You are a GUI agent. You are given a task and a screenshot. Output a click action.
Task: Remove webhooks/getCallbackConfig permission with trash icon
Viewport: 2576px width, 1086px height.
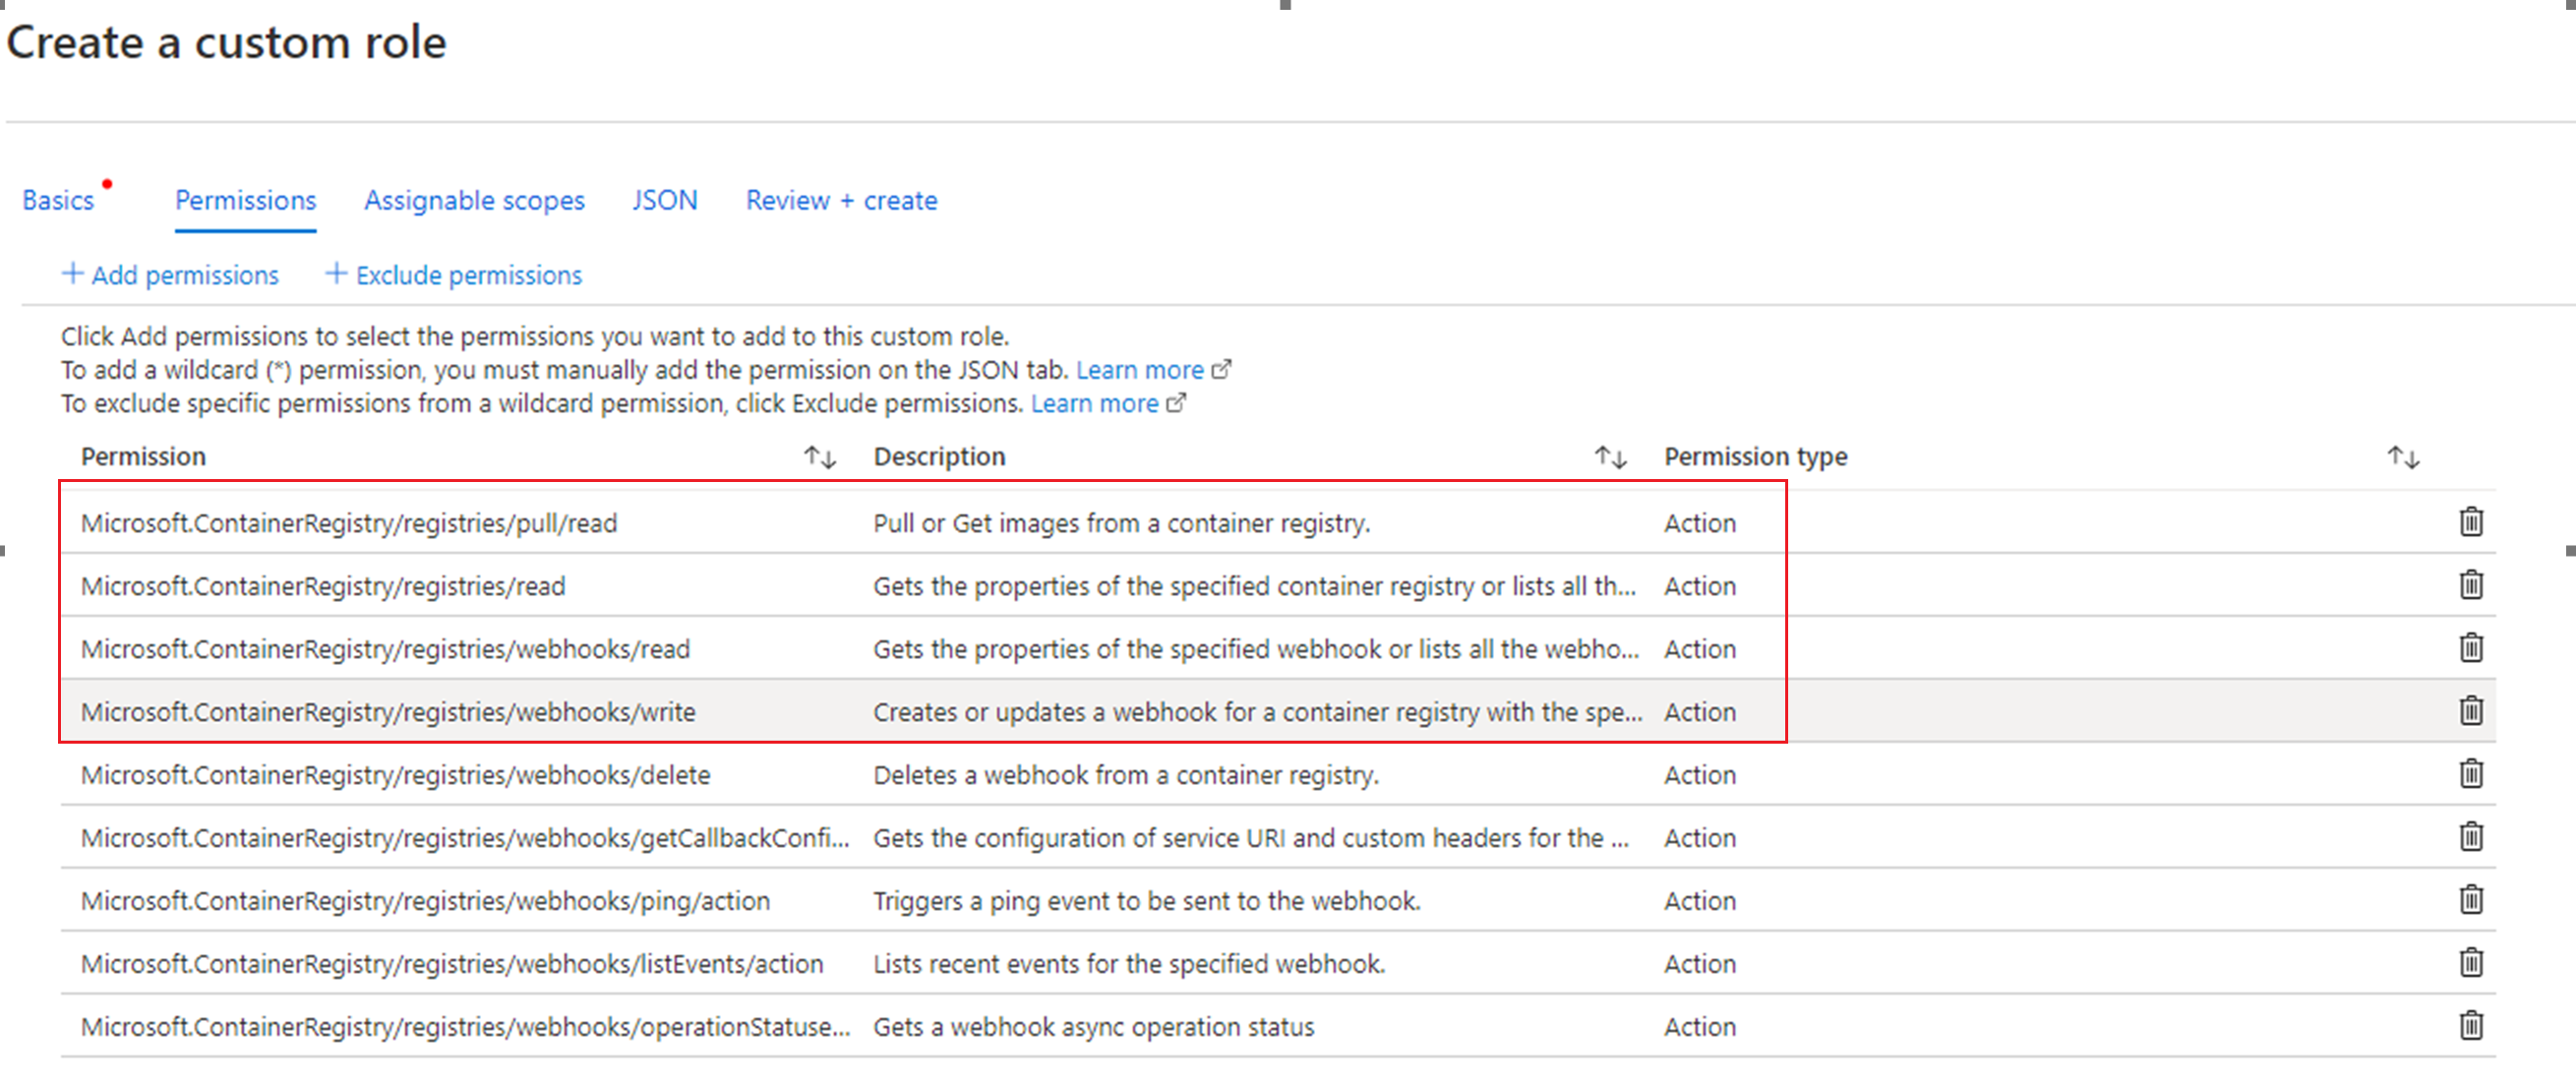(x=2470, y=837)
